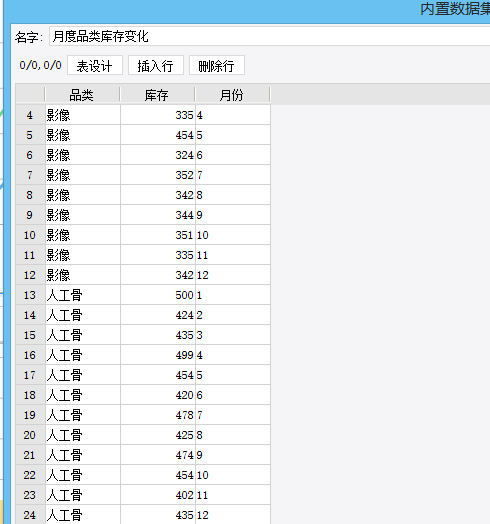Image resolution: width=490 pixels, height=524 pixels.
Task: Click 库存 cell 402 in row 23
Action: point(158,495)
